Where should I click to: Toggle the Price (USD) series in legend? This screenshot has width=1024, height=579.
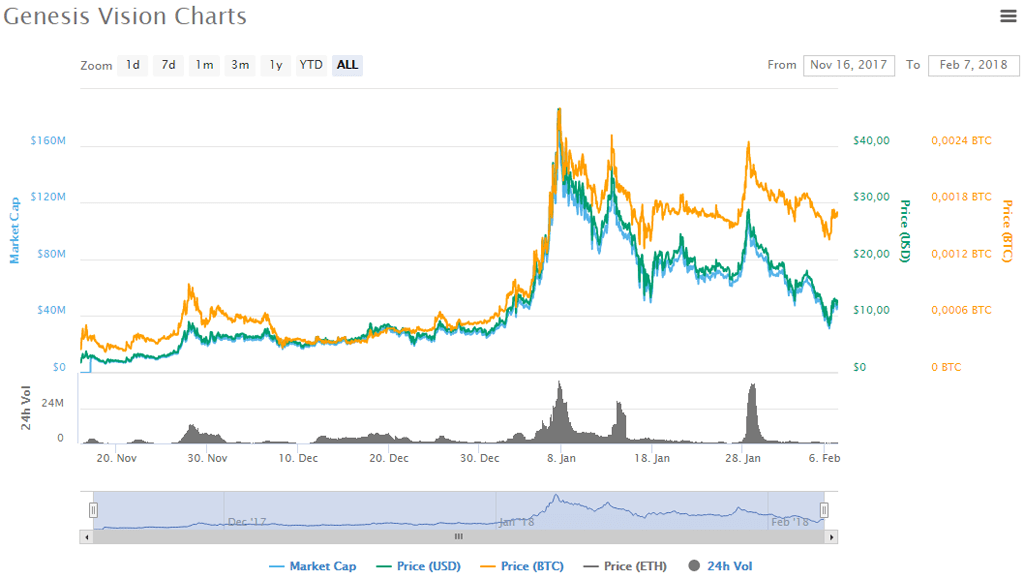pos(419,566)
